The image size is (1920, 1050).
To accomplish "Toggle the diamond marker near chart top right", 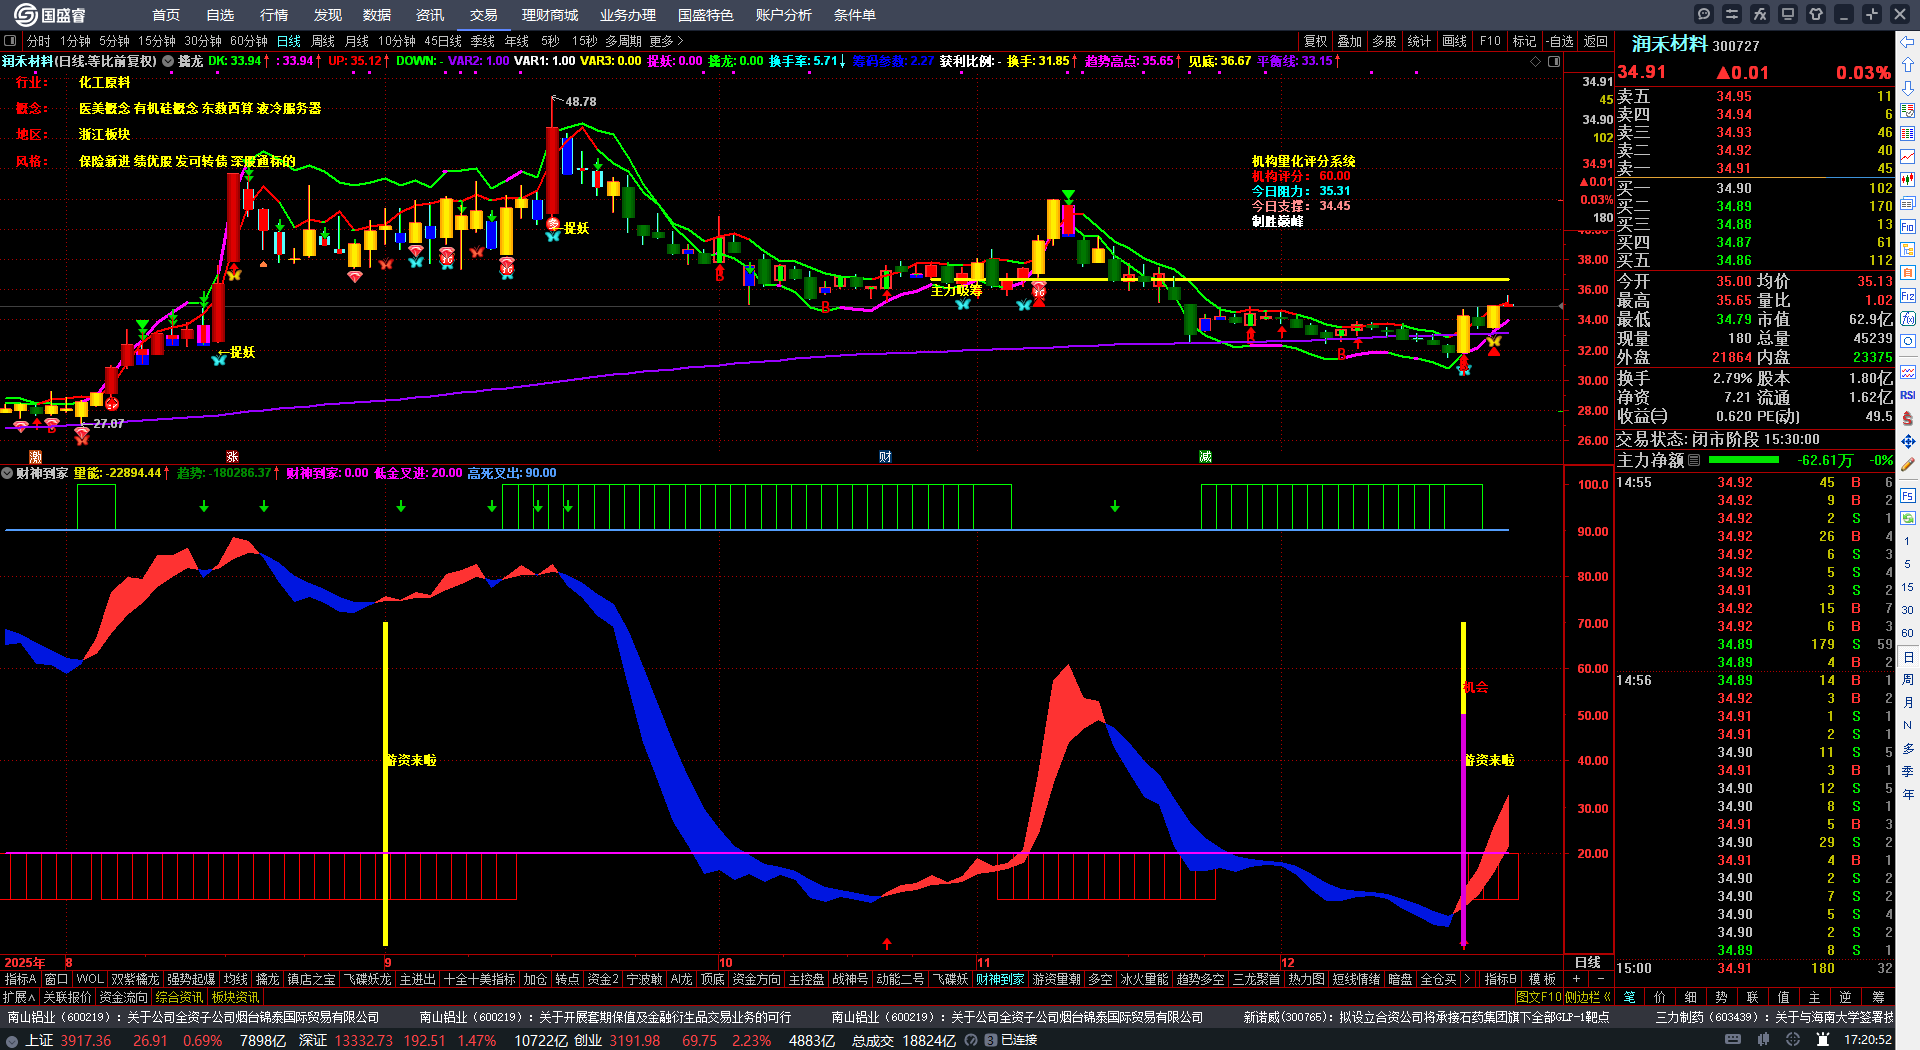I will click(x=1536, y=61).
